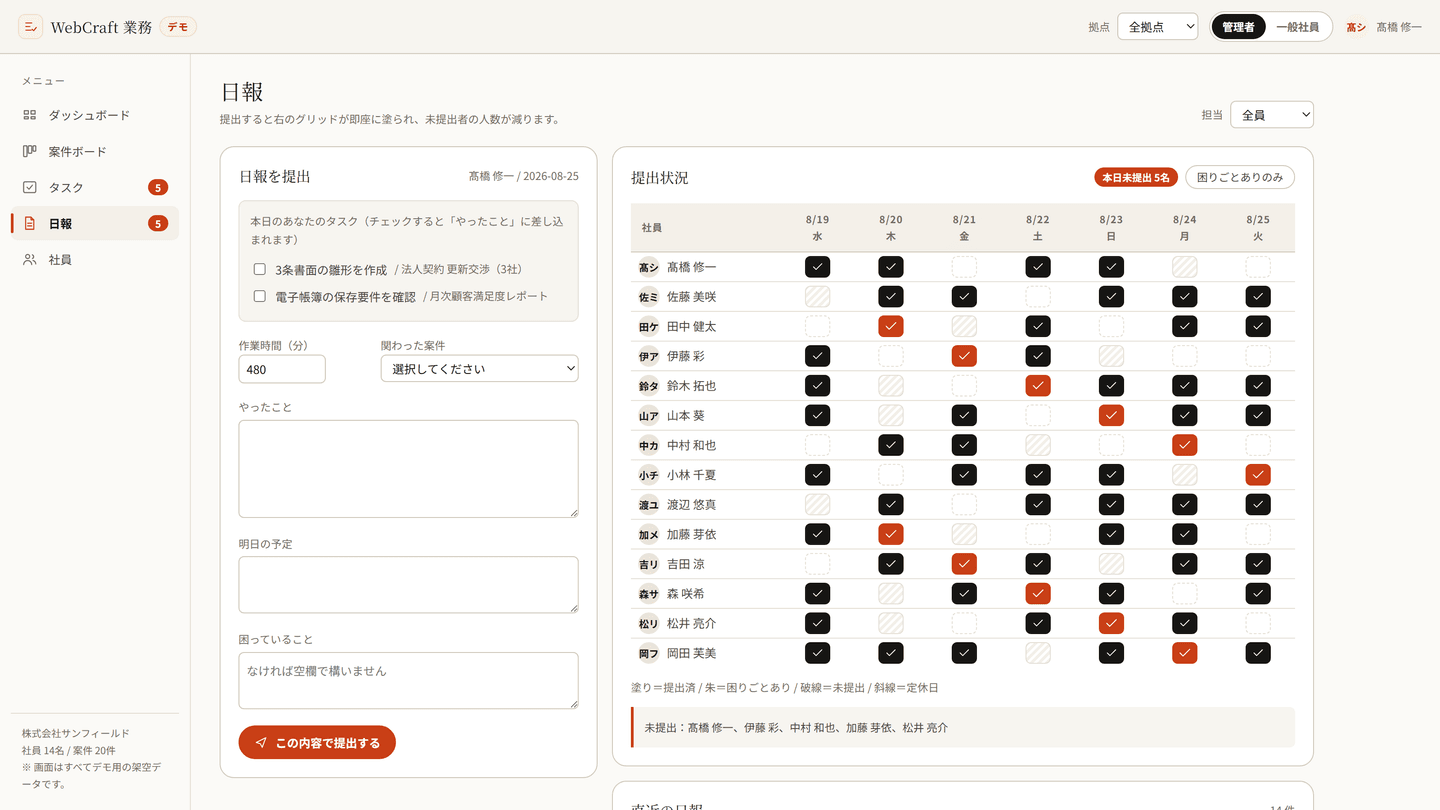The height and width of the screenshot is (810, 1440).
Task: Click the 未提出 names summary line
Action: coord(963,727)
